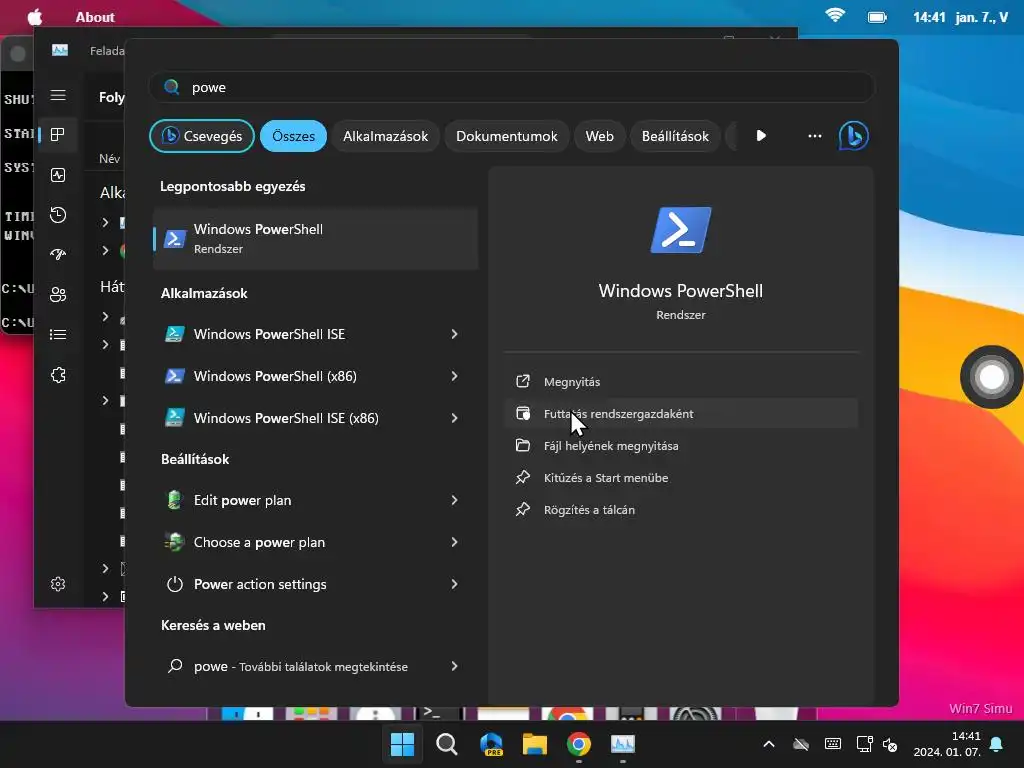Open the three-dots more options menu
The width and height of the screenshot is (1024, 768).
814,136
